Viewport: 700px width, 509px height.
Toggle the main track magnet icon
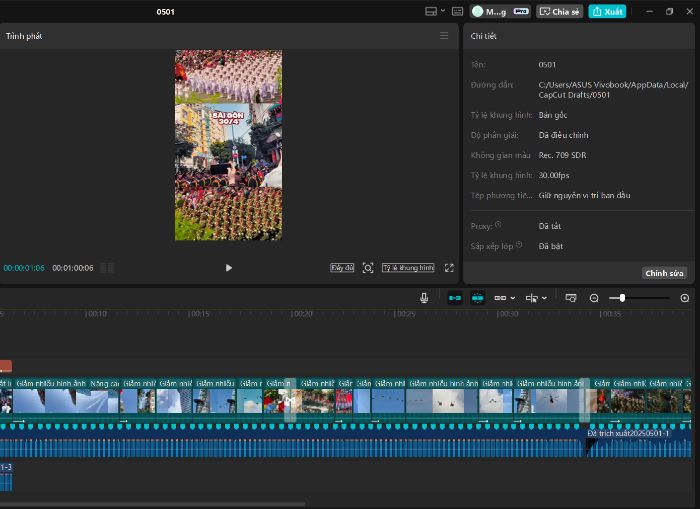pos(455,298)
